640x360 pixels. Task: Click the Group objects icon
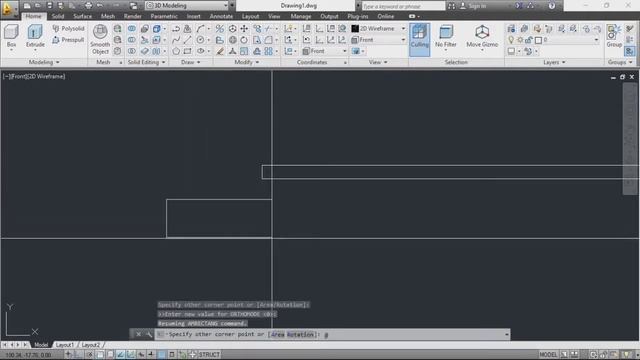[613, 36]
